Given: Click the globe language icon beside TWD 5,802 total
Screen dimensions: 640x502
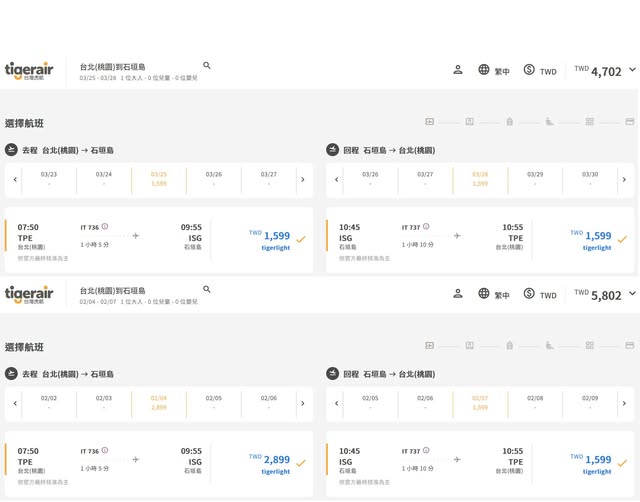Looking at the screenshot, I should [484, 294].
